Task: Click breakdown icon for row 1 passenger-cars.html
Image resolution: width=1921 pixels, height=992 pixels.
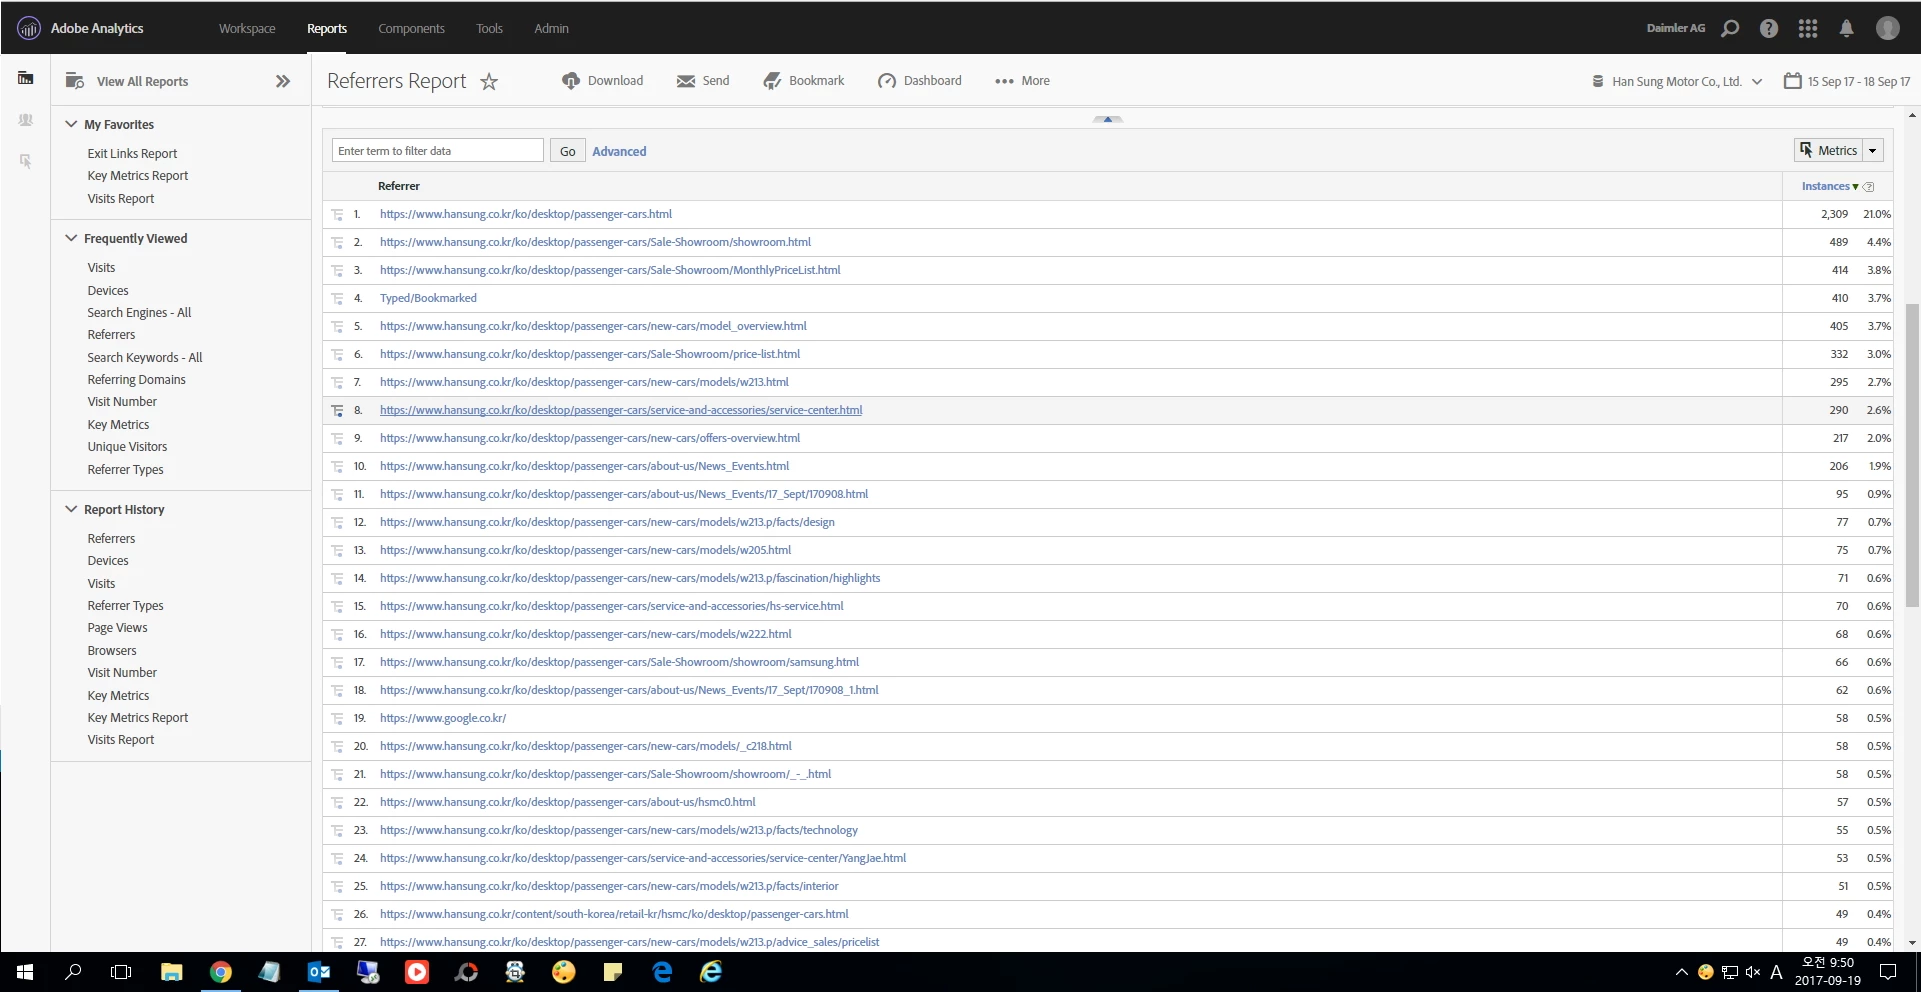Action: (338, 214)
